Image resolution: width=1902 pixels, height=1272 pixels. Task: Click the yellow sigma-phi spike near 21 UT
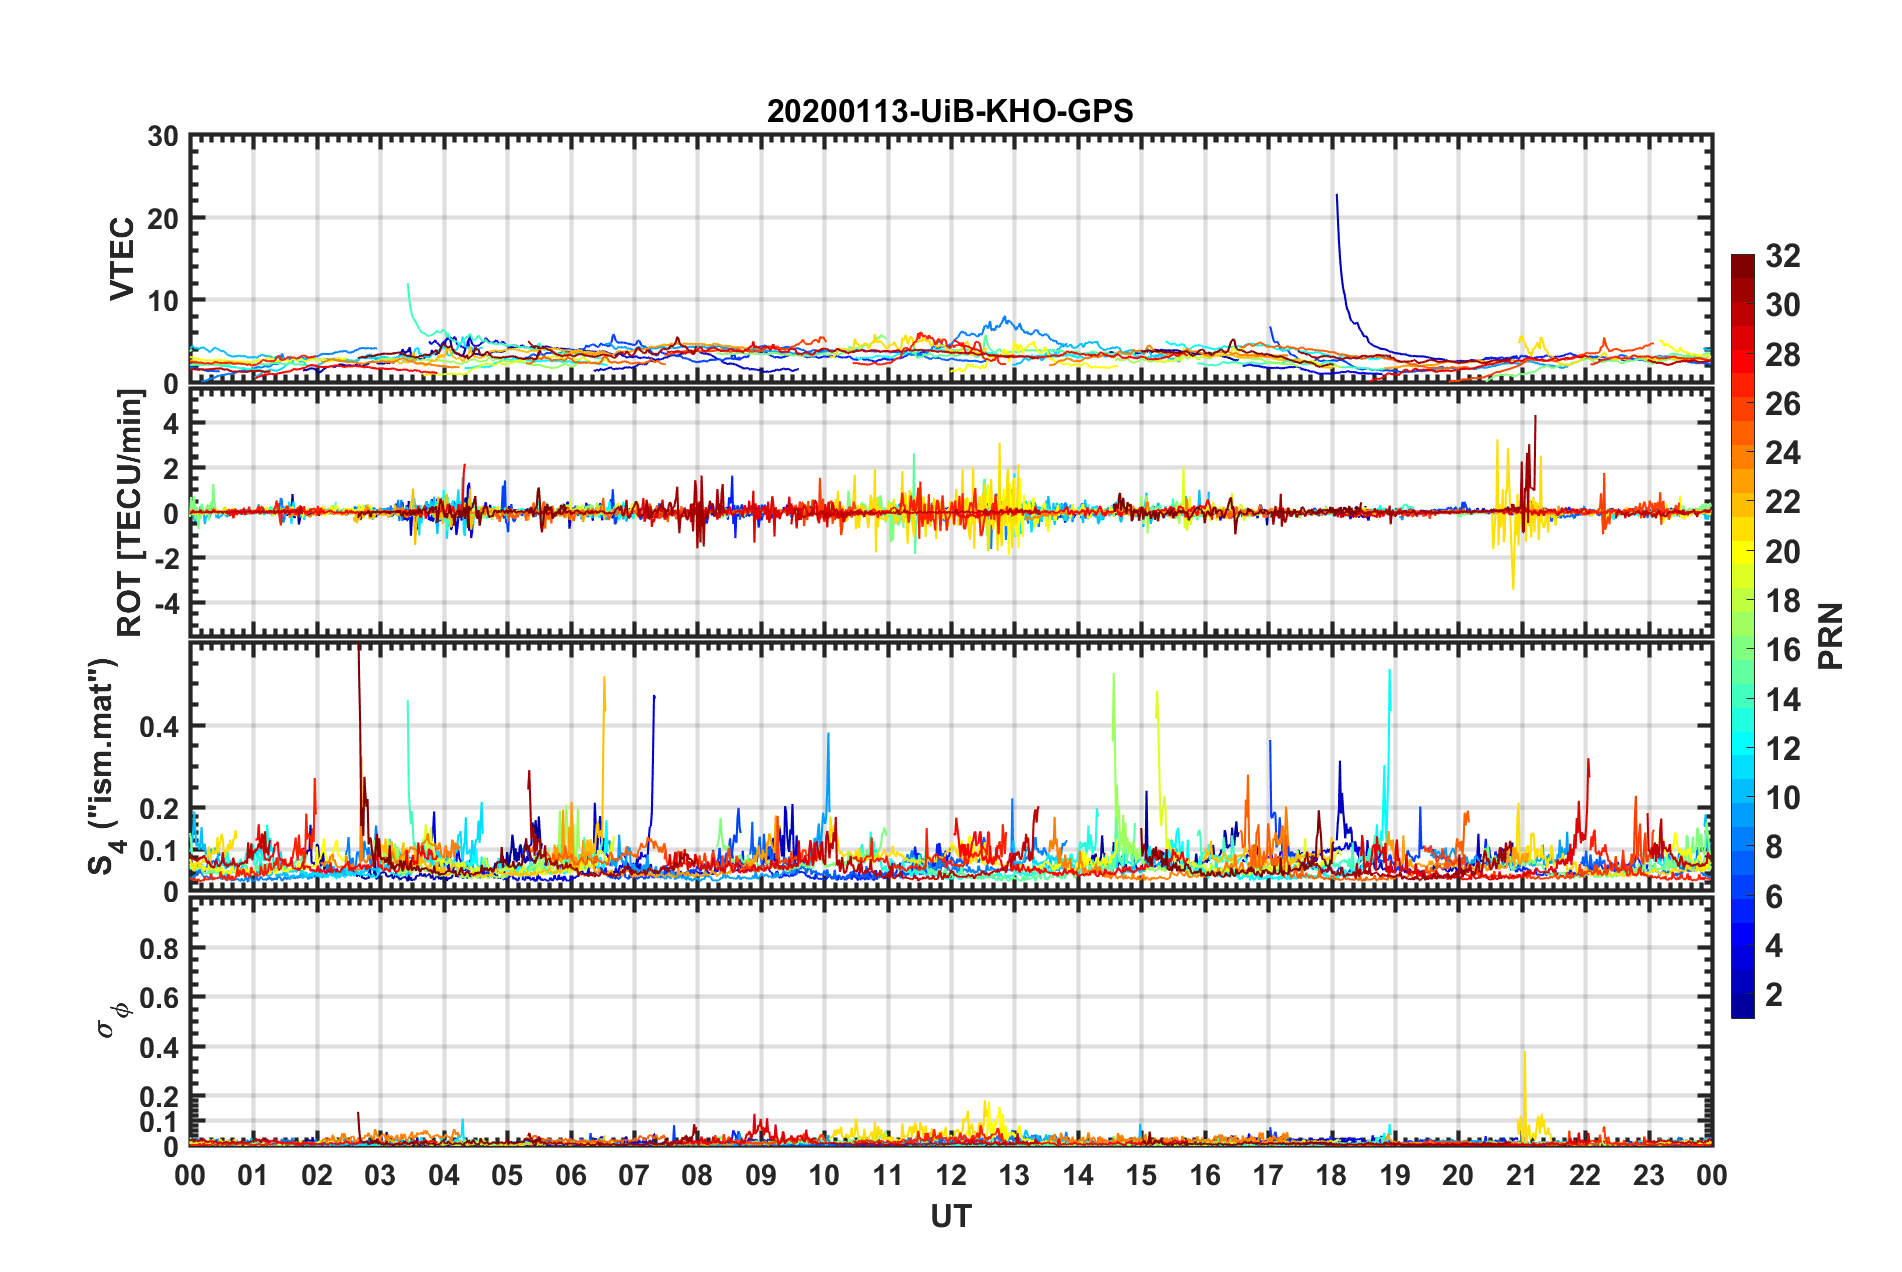coord(1524,1055)
